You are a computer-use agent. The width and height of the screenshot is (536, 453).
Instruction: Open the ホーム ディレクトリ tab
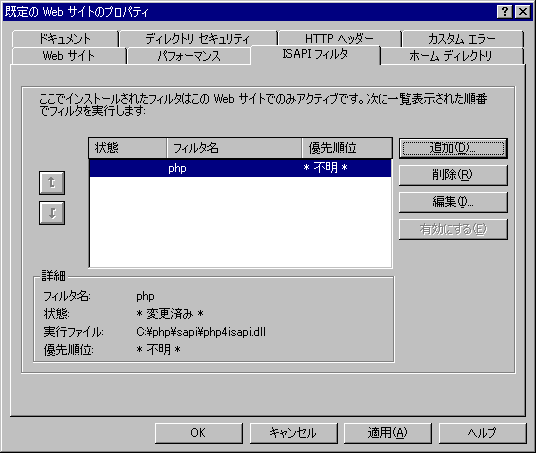pos(451,56)
